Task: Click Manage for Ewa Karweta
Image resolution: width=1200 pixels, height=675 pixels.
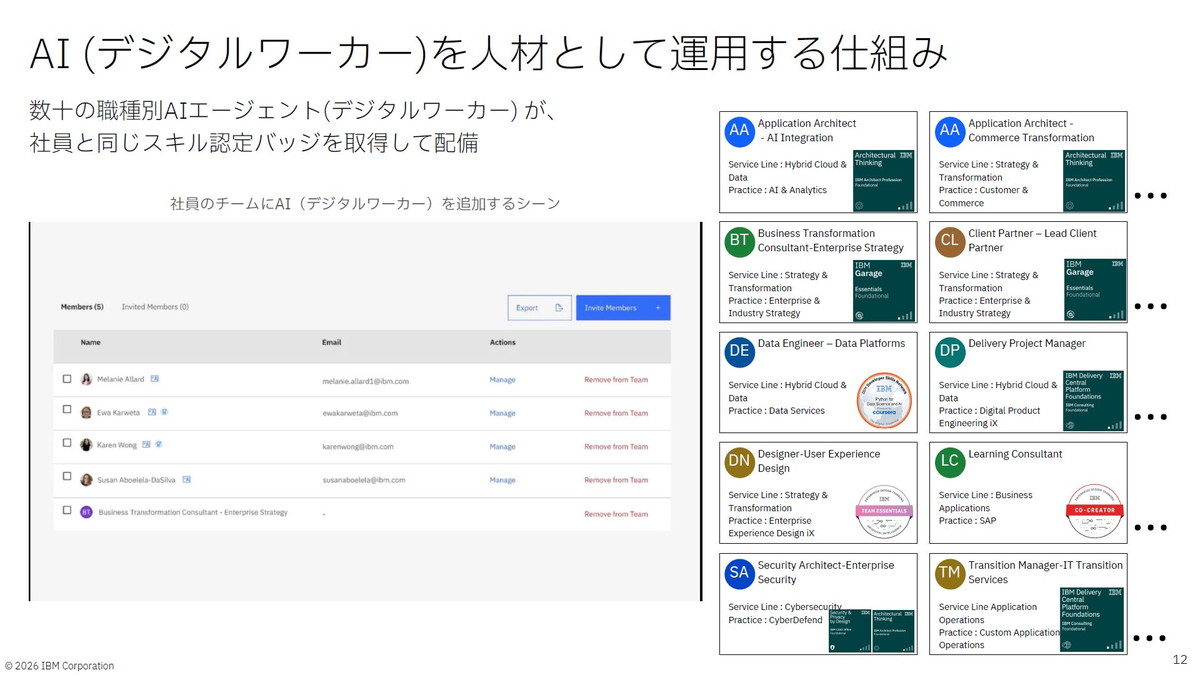Action: pos(502,413)
